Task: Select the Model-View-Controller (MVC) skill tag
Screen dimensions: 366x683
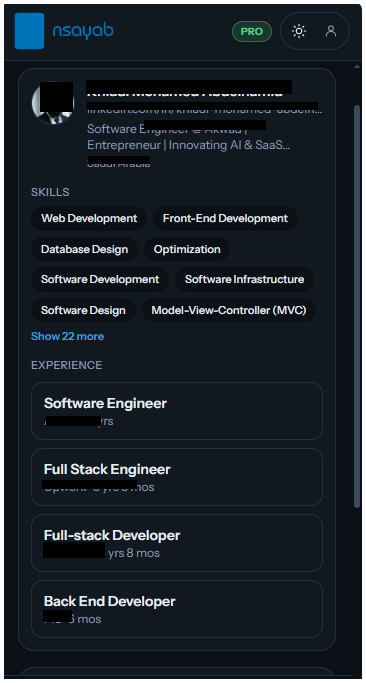Action: coord(229,310)
